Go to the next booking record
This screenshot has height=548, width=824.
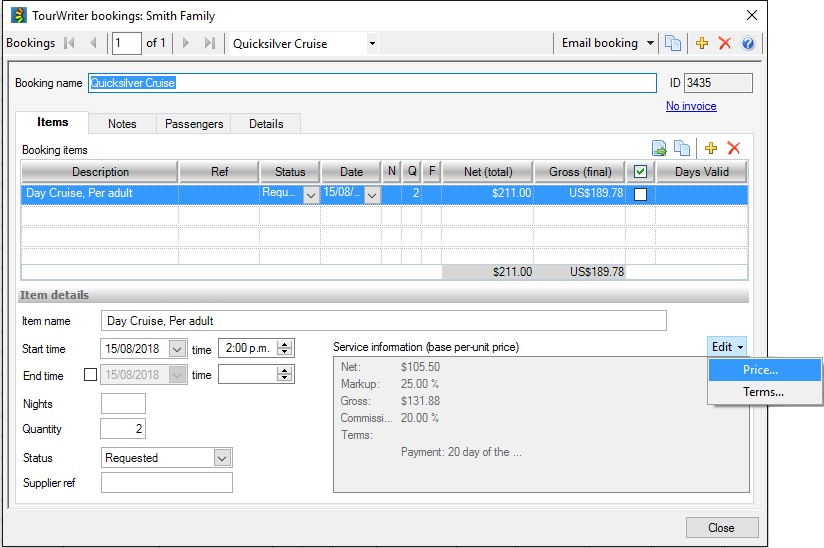click(x=185, y=43)
